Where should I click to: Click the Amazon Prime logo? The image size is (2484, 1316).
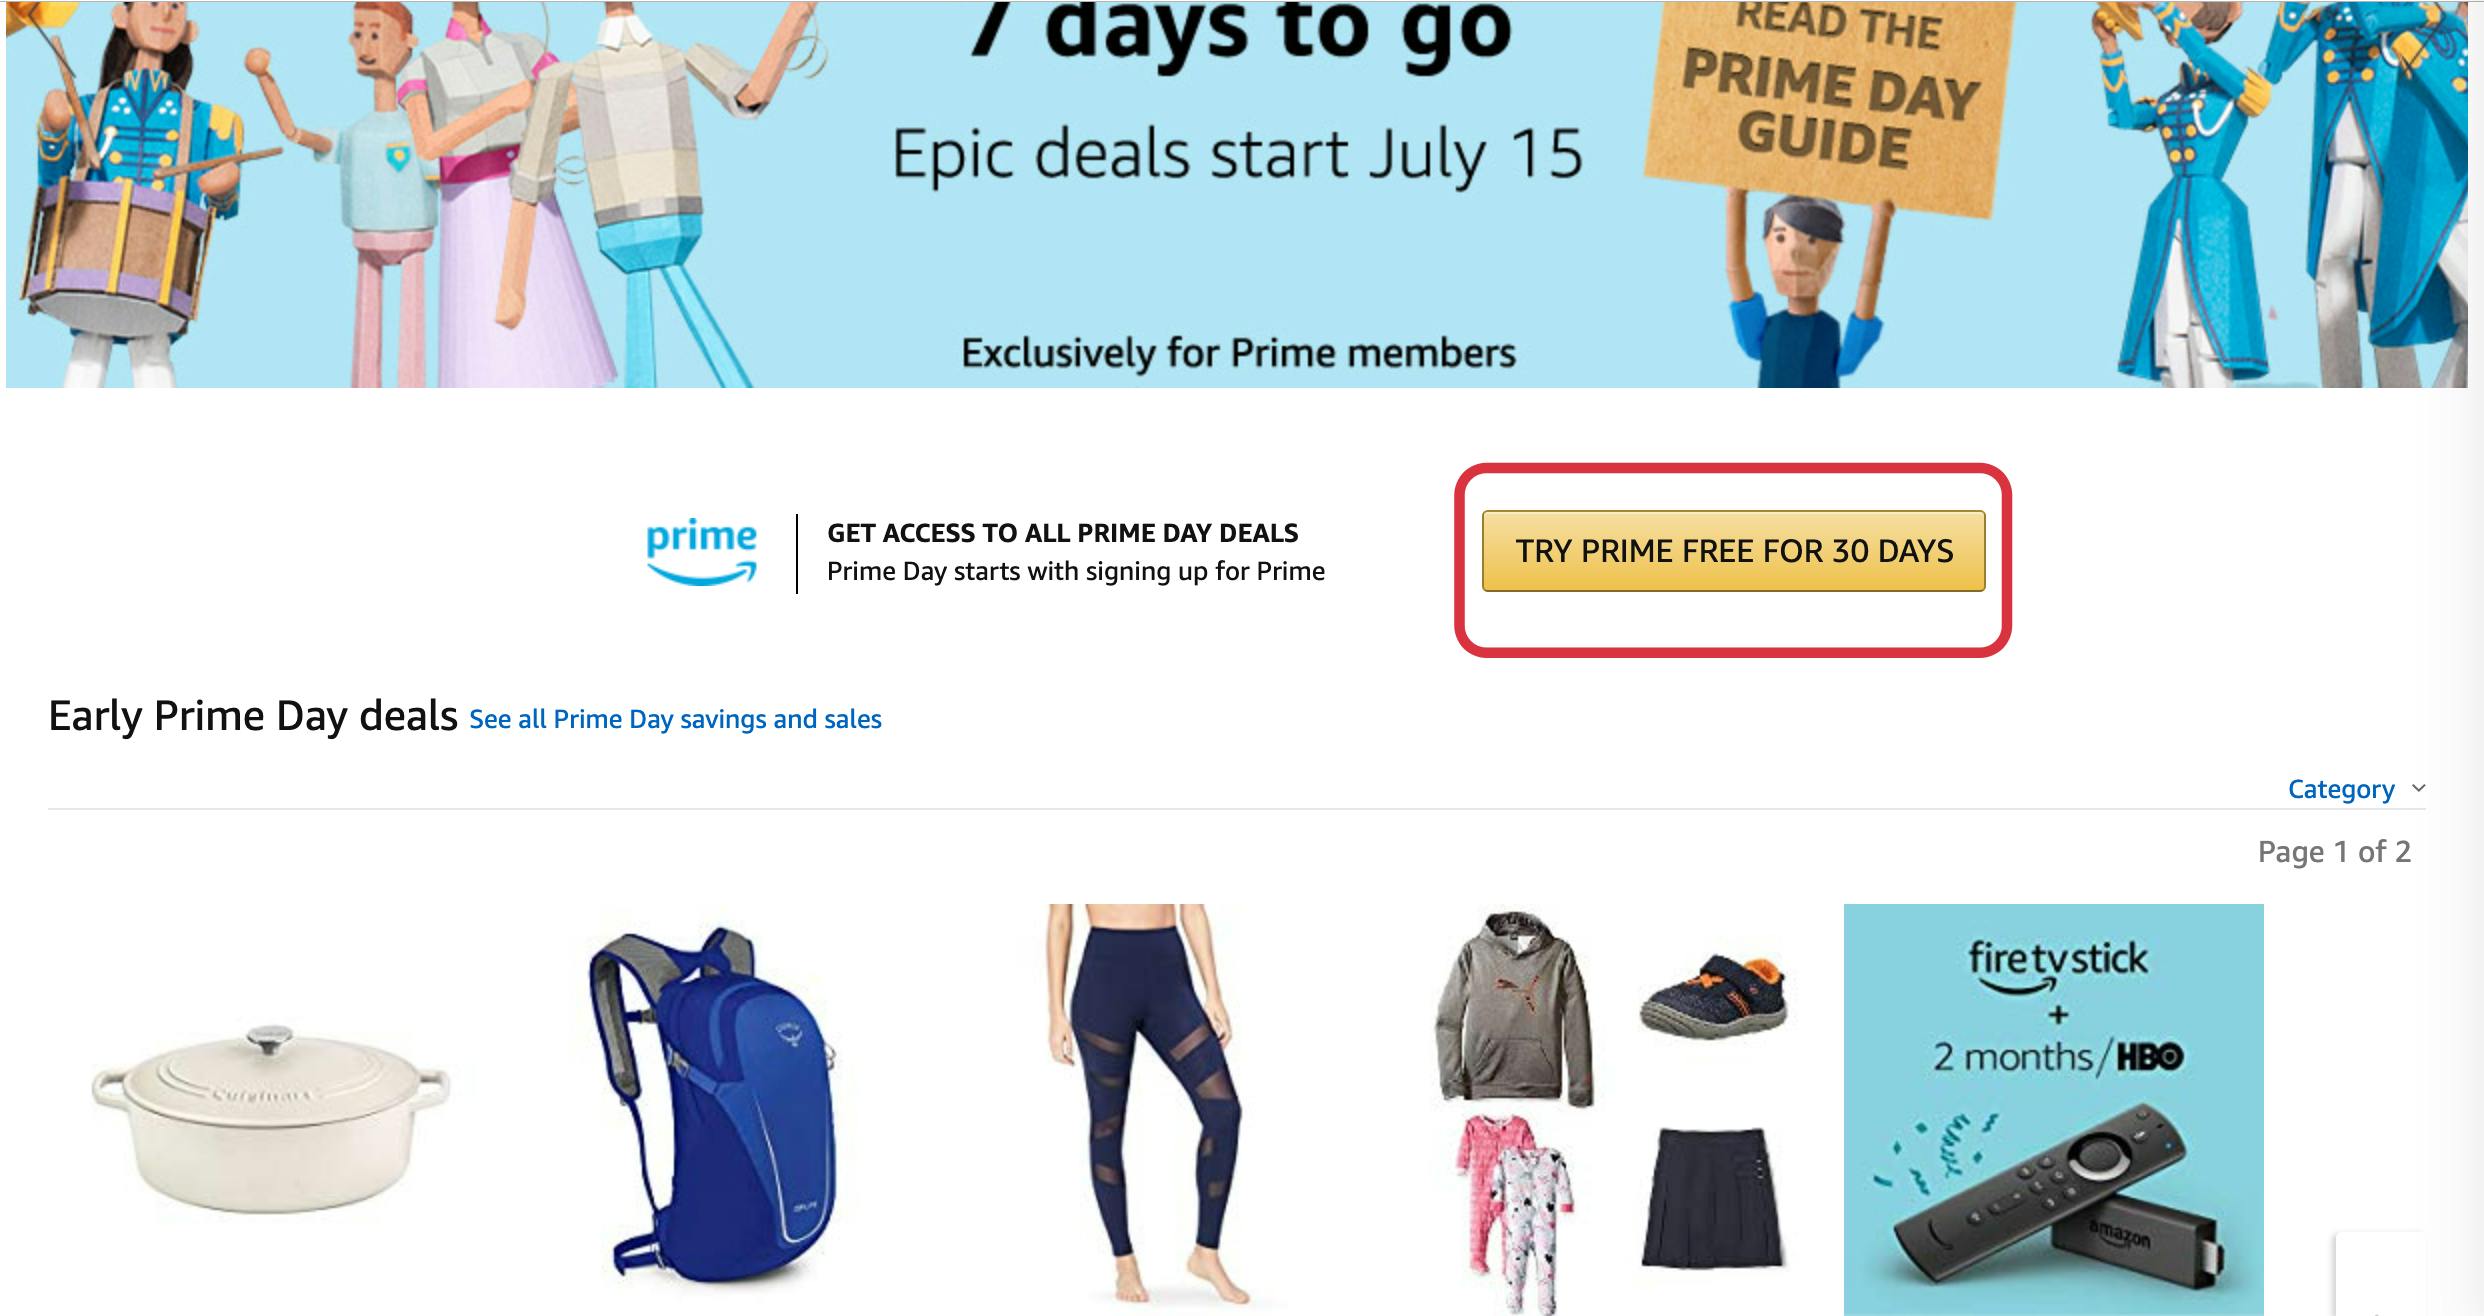click(x=702, y=552)
